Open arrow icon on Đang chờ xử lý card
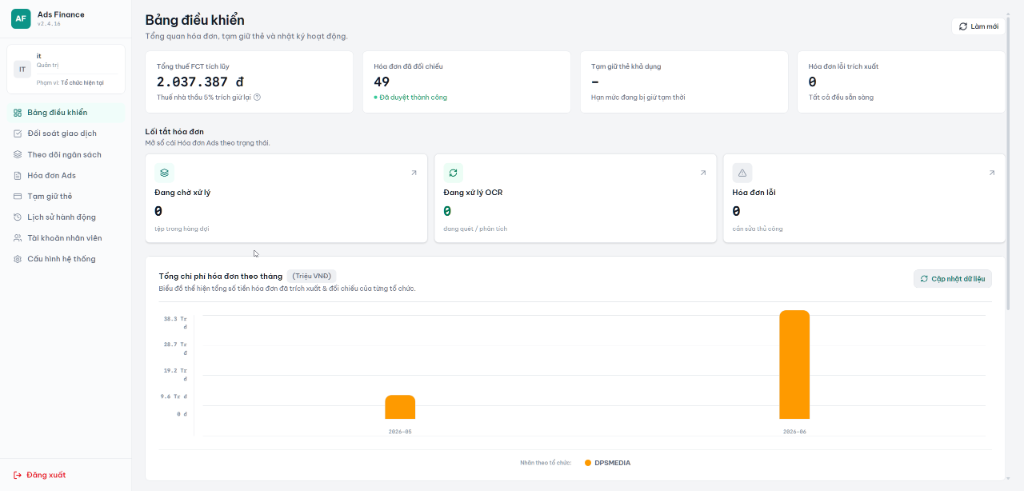Image resolution: width=1024 pixels, height=491 pixels. 413,173
